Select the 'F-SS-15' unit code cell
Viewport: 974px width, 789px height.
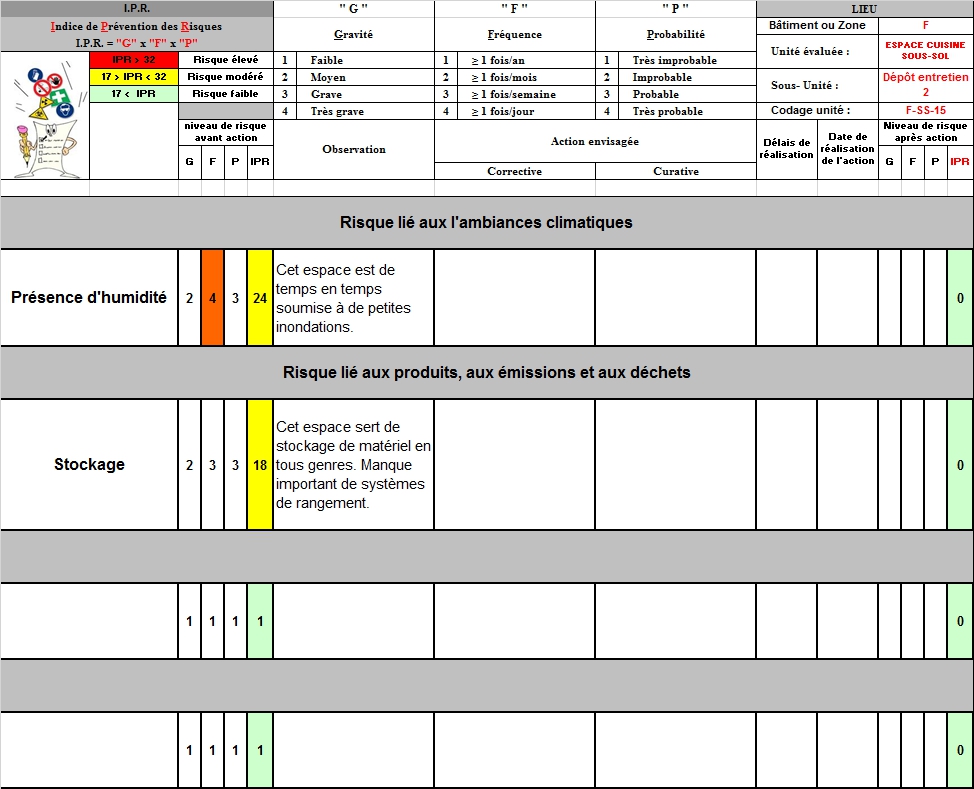point(925,110)
